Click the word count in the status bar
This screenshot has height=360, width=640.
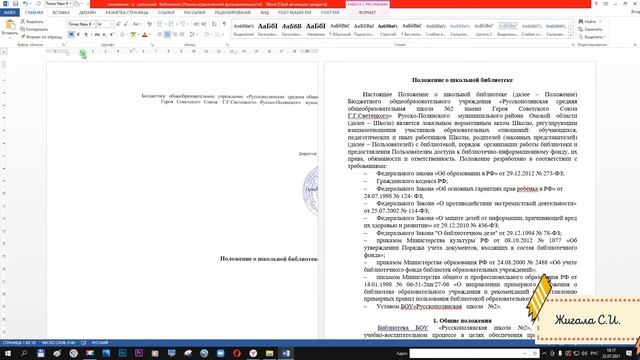click(58, 343)
